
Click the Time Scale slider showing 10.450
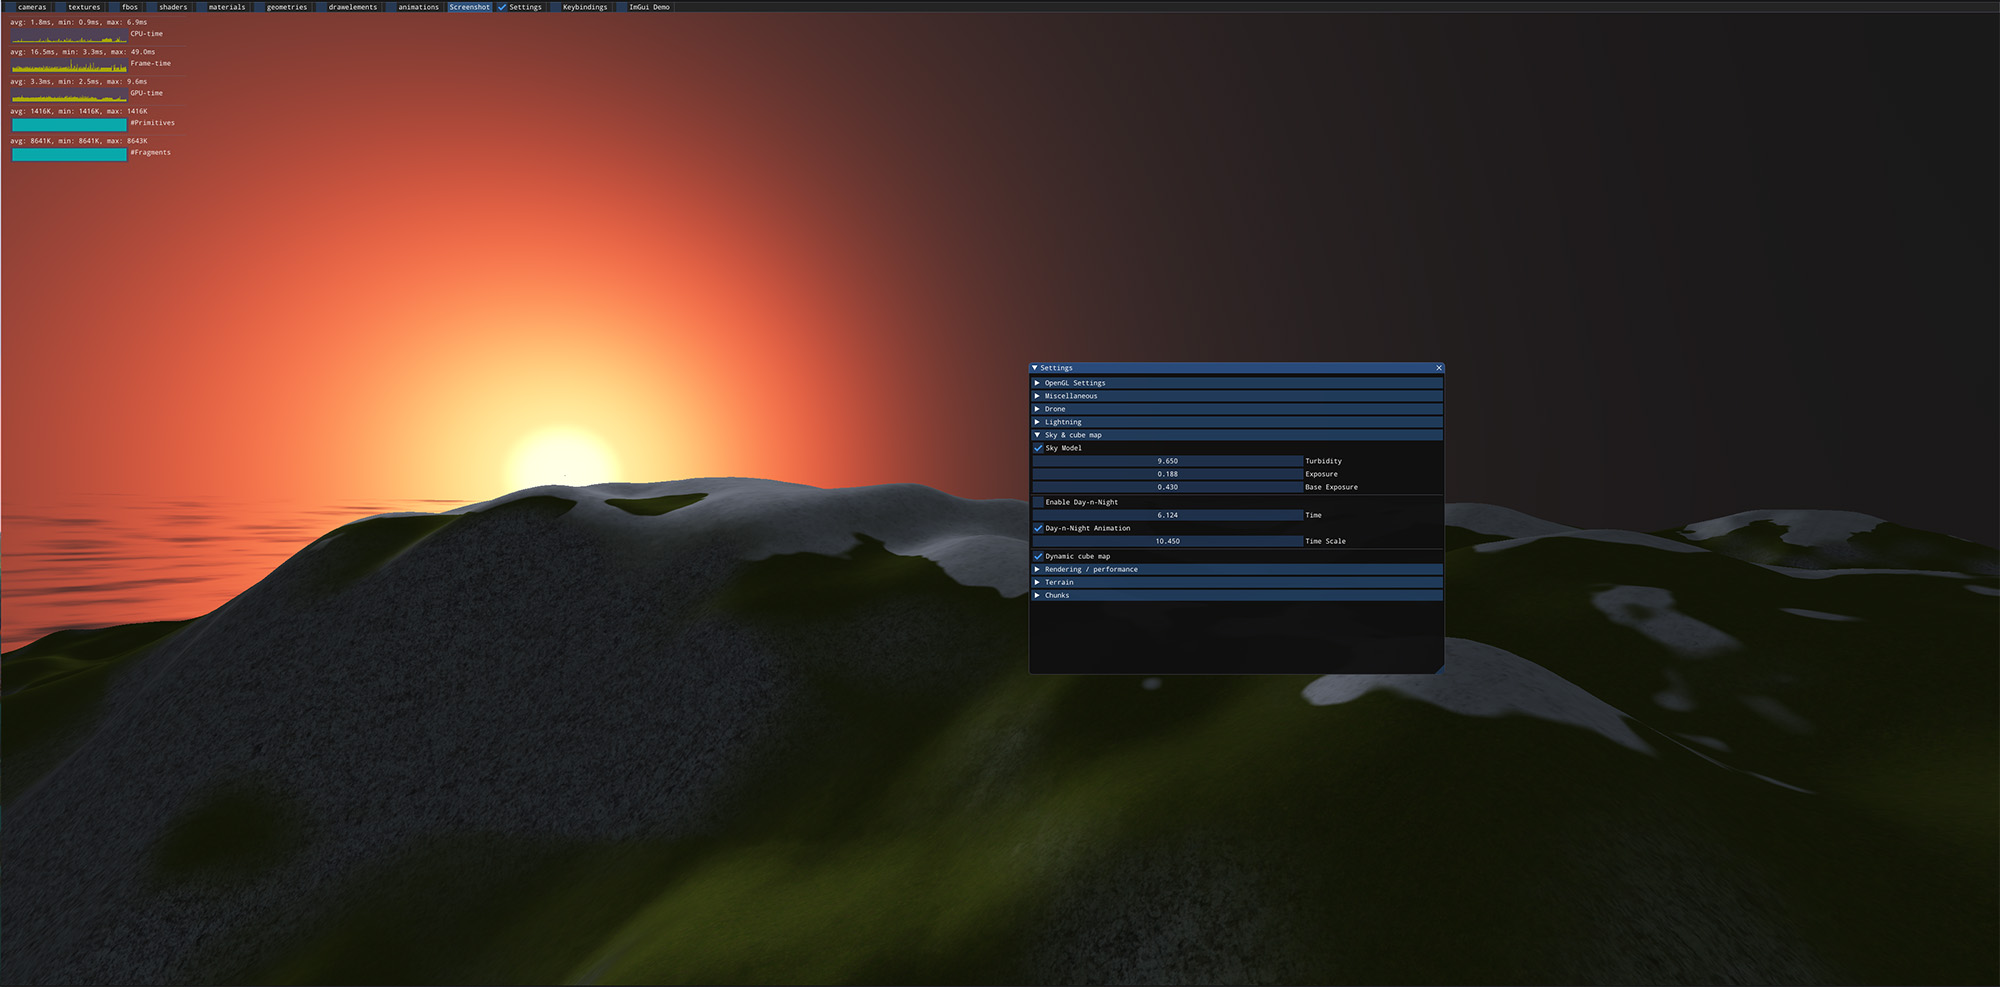(x=1167, y=541)
